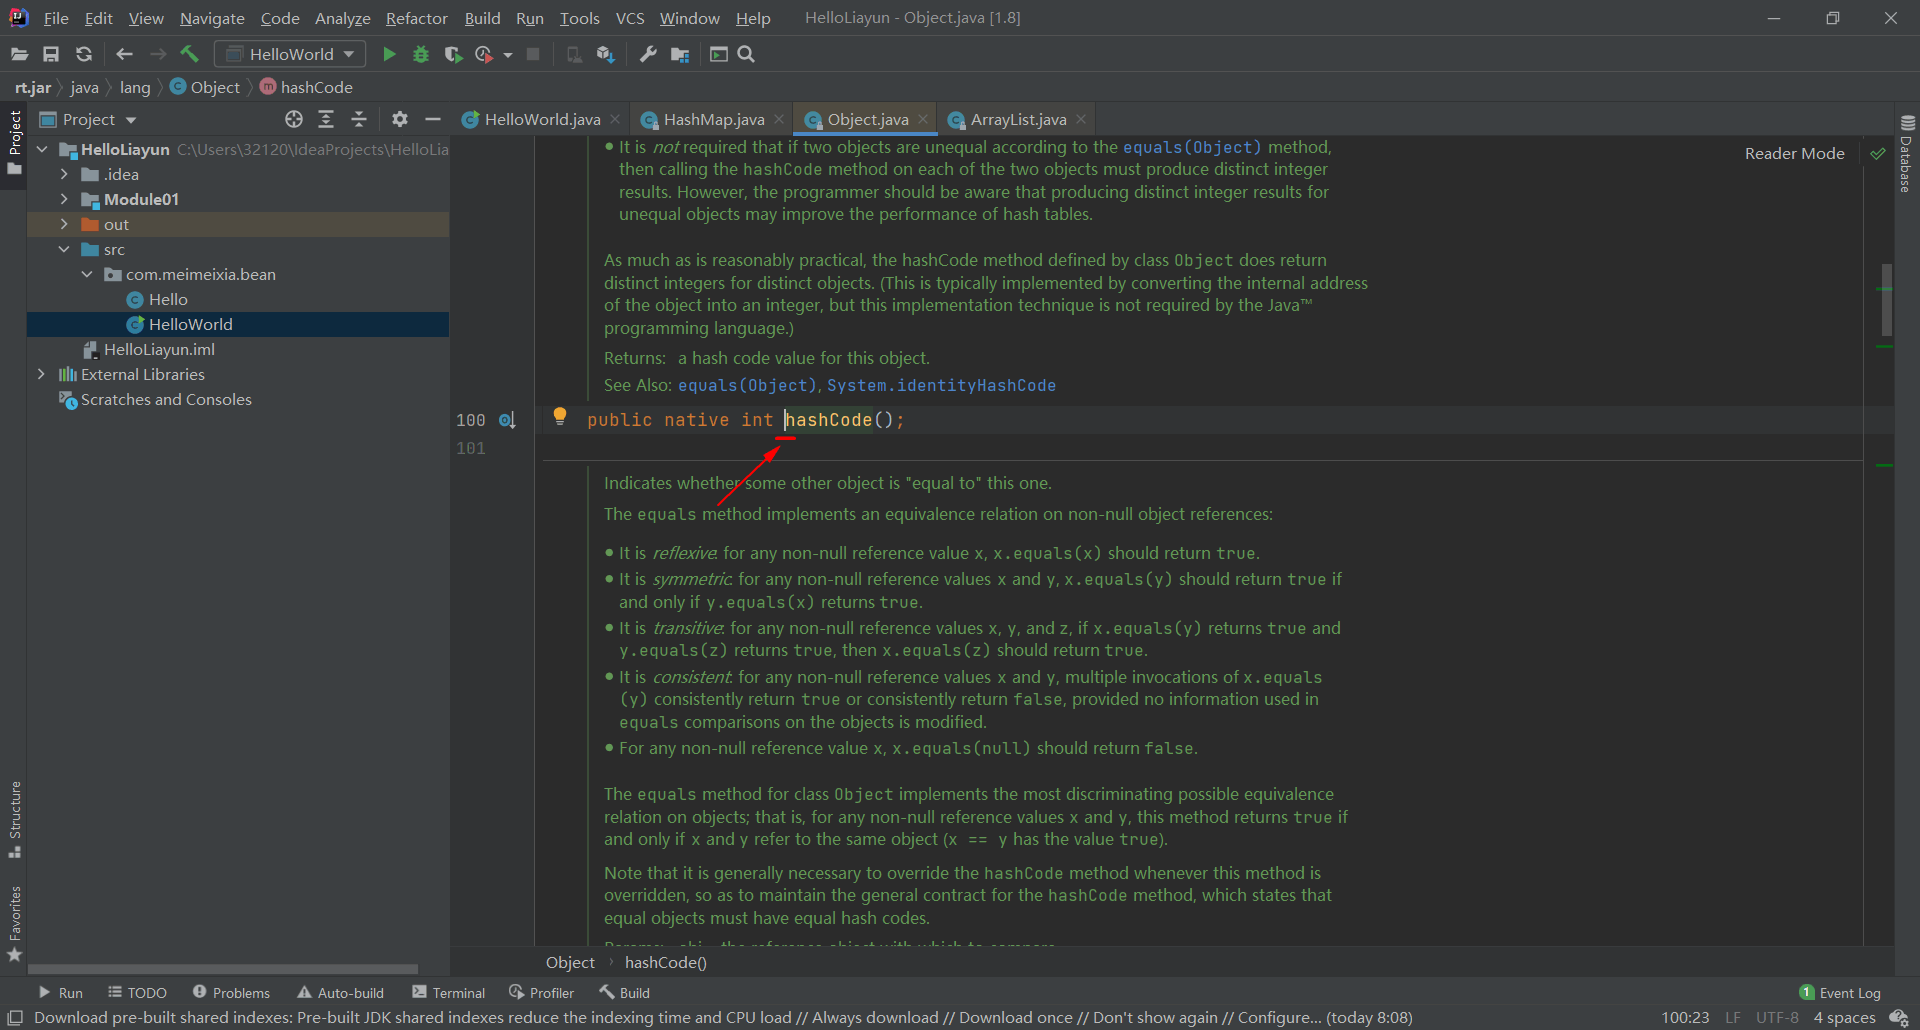Open Settings via the wrench icon

pyautogui.click(x=648, y=54)
